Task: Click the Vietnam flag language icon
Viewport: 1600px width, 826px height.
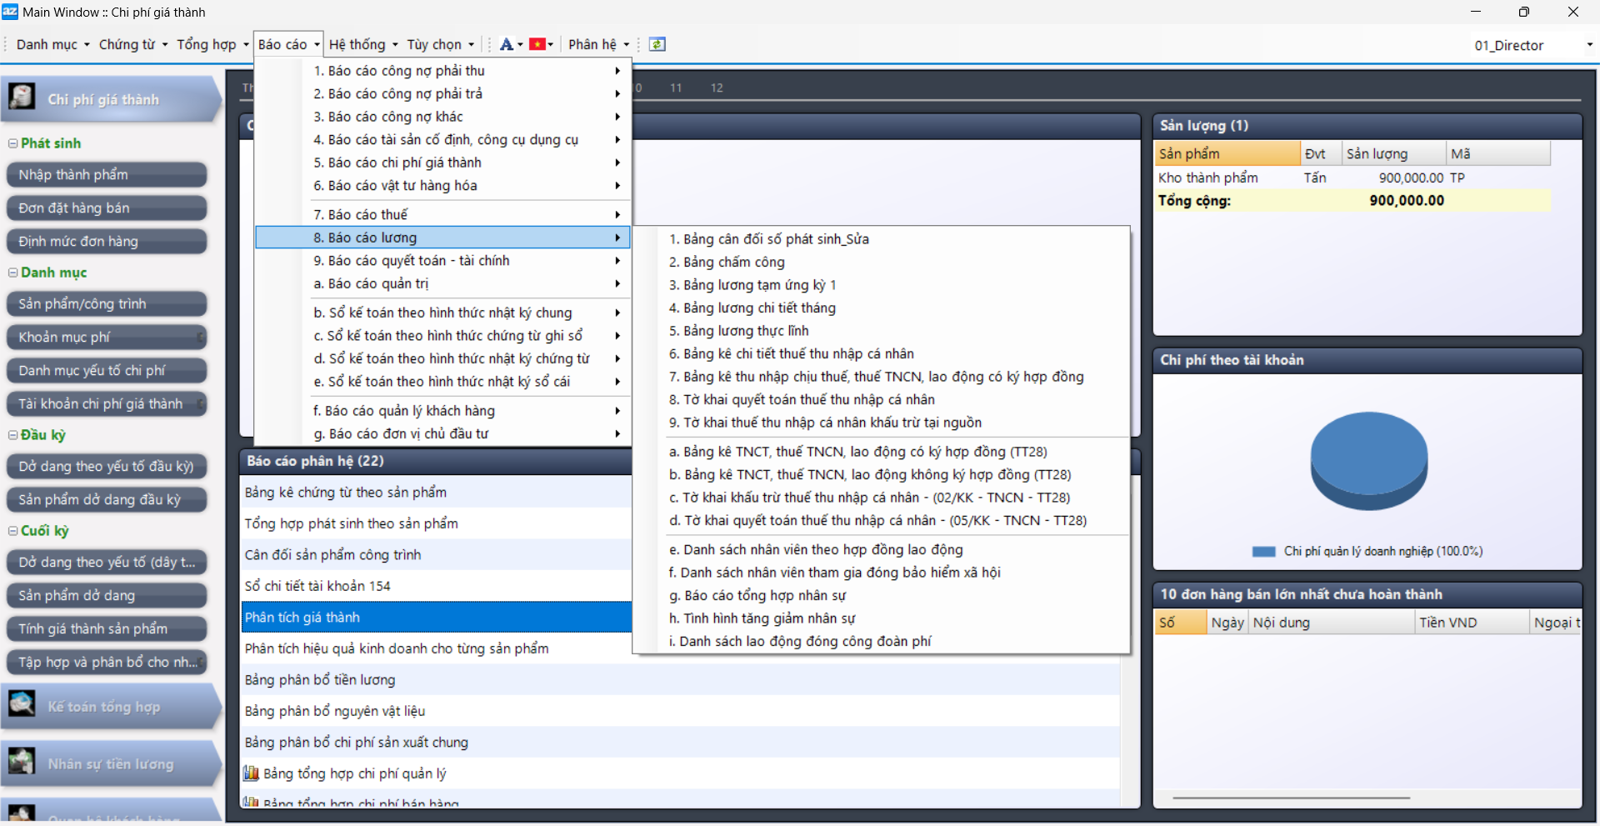Action: click(x=537, y=44)
